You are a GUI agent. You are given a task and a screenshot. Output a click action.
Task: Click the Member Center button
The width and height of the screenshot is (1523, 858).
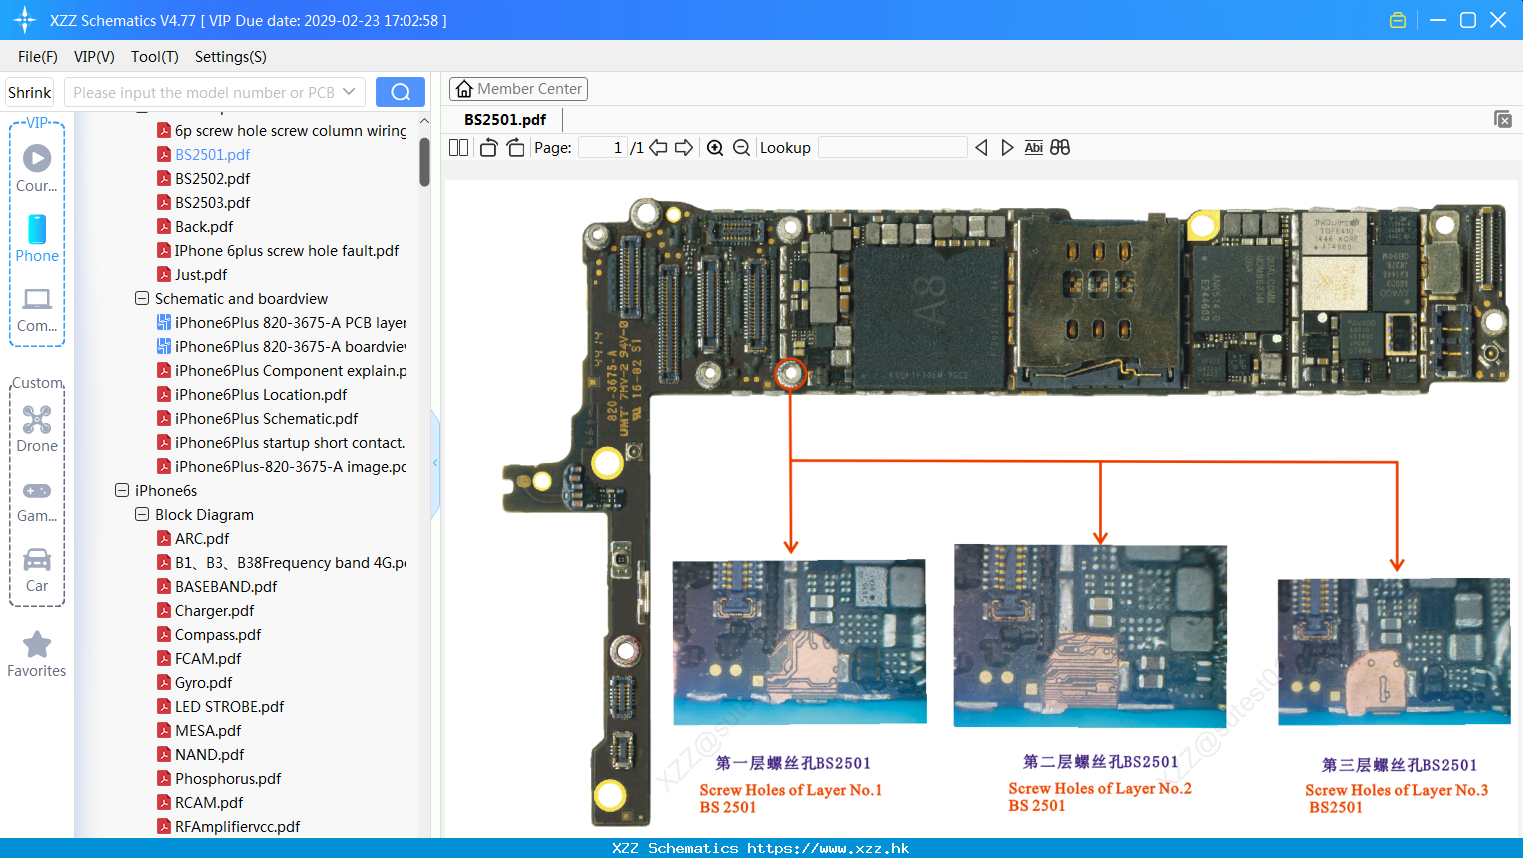tap(518, 89)
